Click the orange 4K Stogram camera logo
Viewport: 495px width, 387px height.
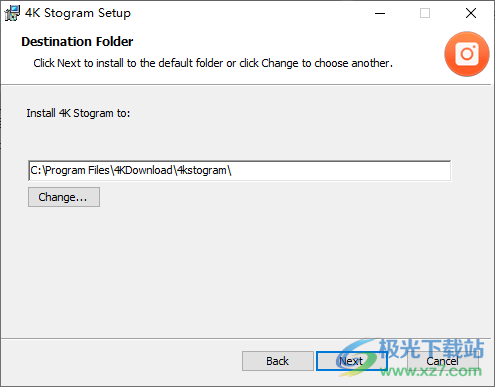pyautogui.click(x=467, y=54)
